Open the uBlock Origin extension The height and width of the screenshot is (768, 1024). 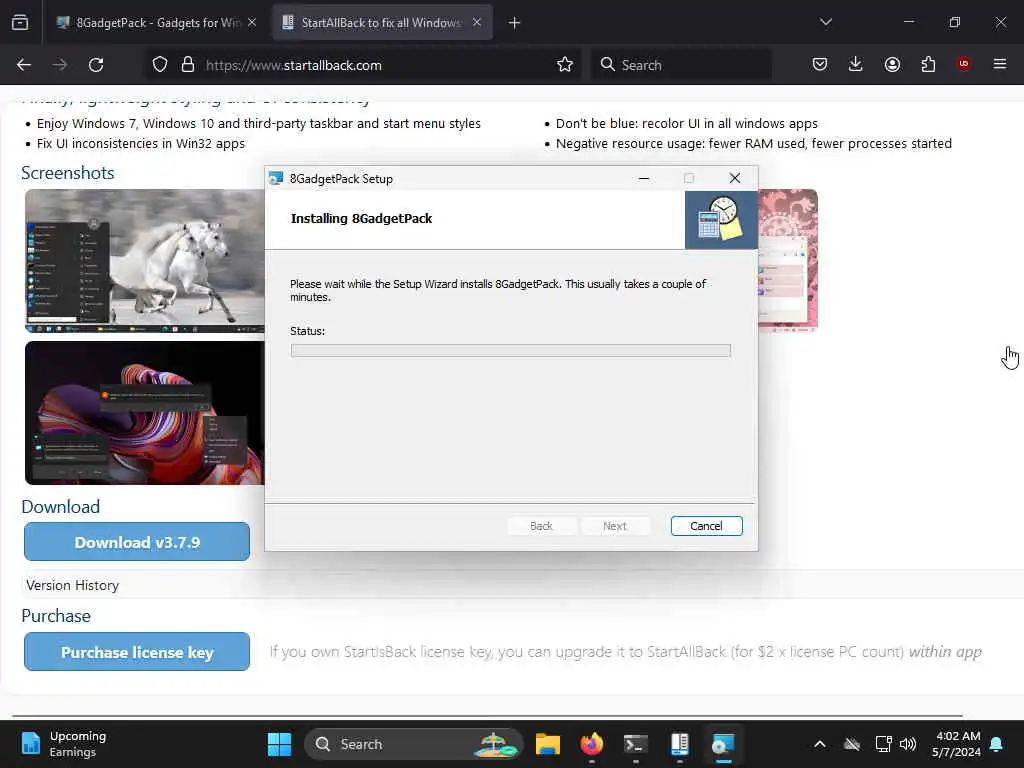pyautogui.click(x=964, y=64)
